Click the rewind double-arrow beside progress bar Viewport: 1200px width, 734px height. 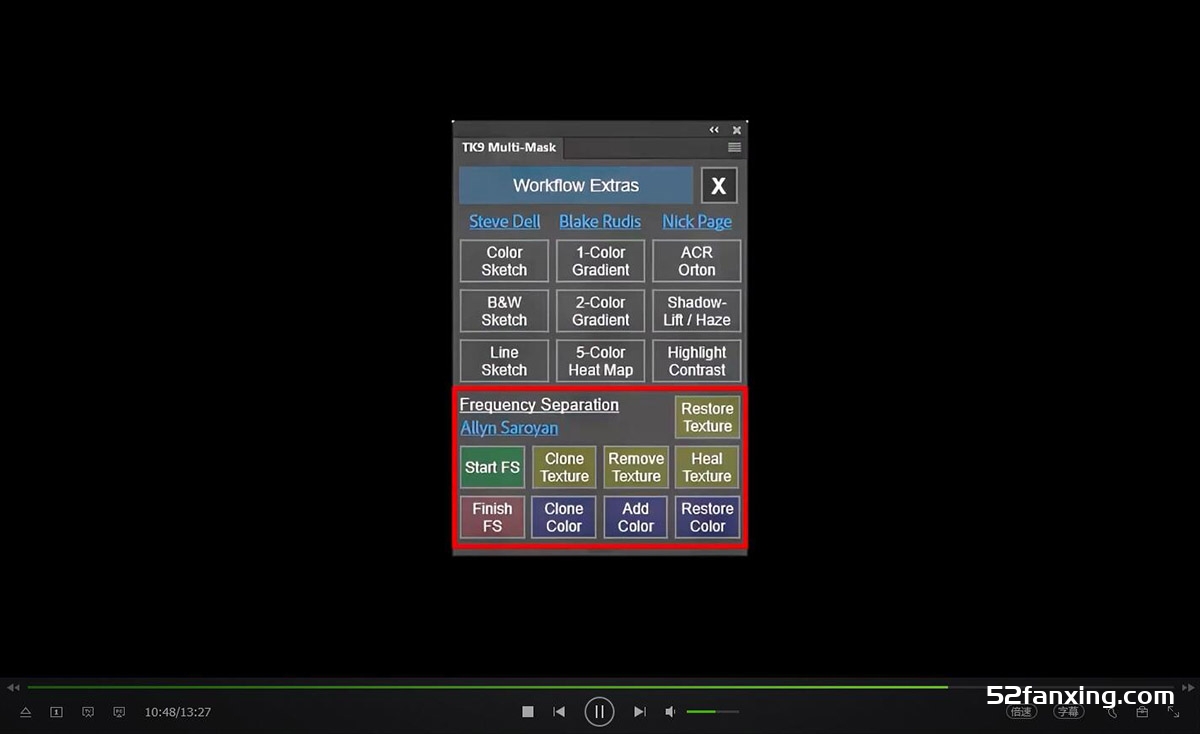pyautogui.click(x=13, y=687)
